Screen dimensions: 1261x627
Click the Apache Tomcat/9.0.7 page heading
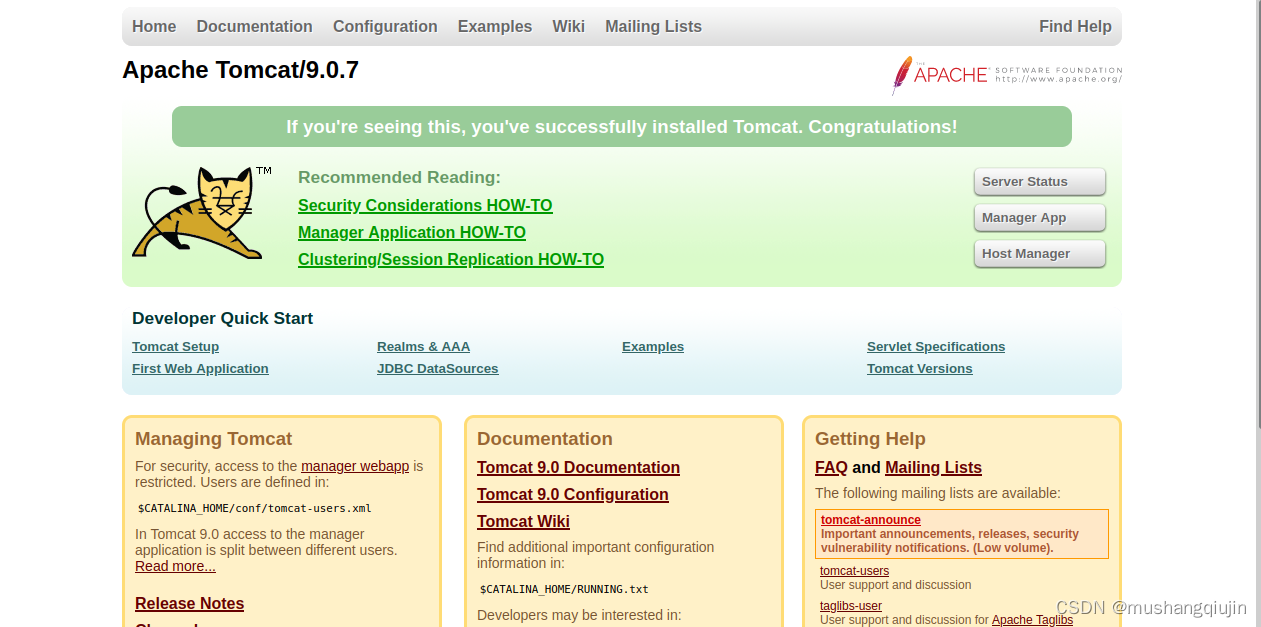tap(240, 70)
